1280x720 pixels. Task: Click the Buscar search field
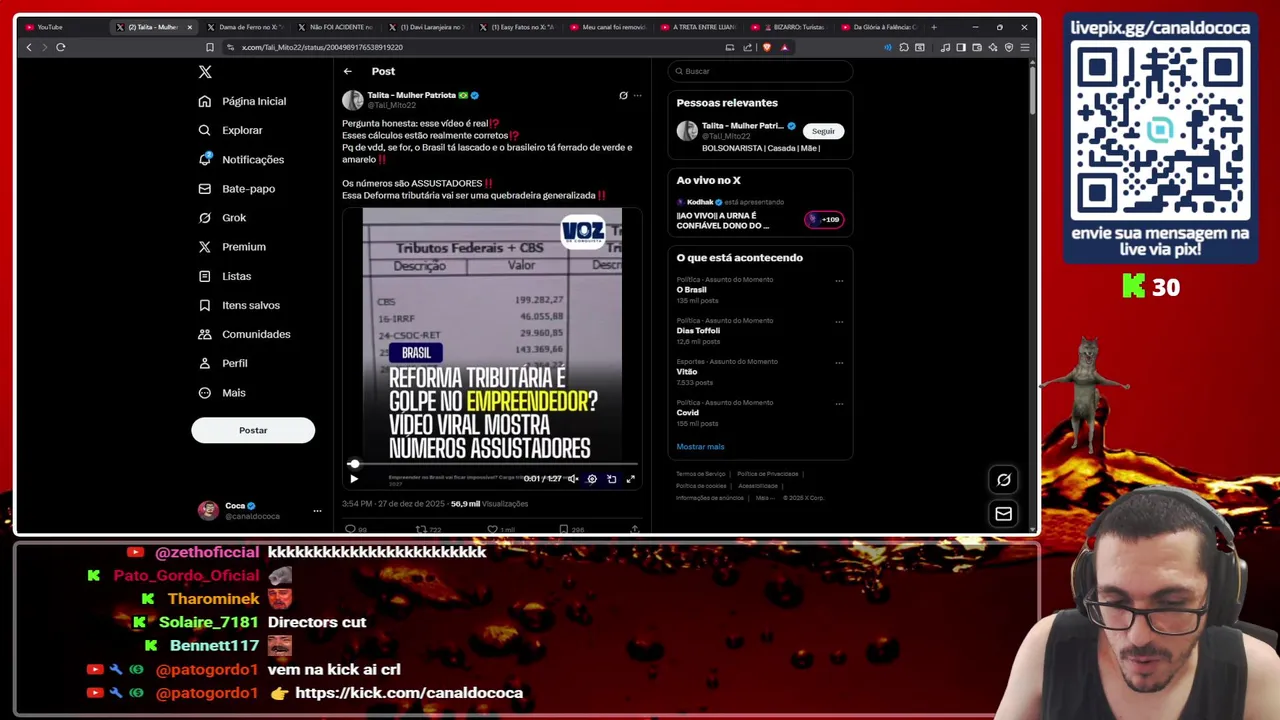(760, 71)
